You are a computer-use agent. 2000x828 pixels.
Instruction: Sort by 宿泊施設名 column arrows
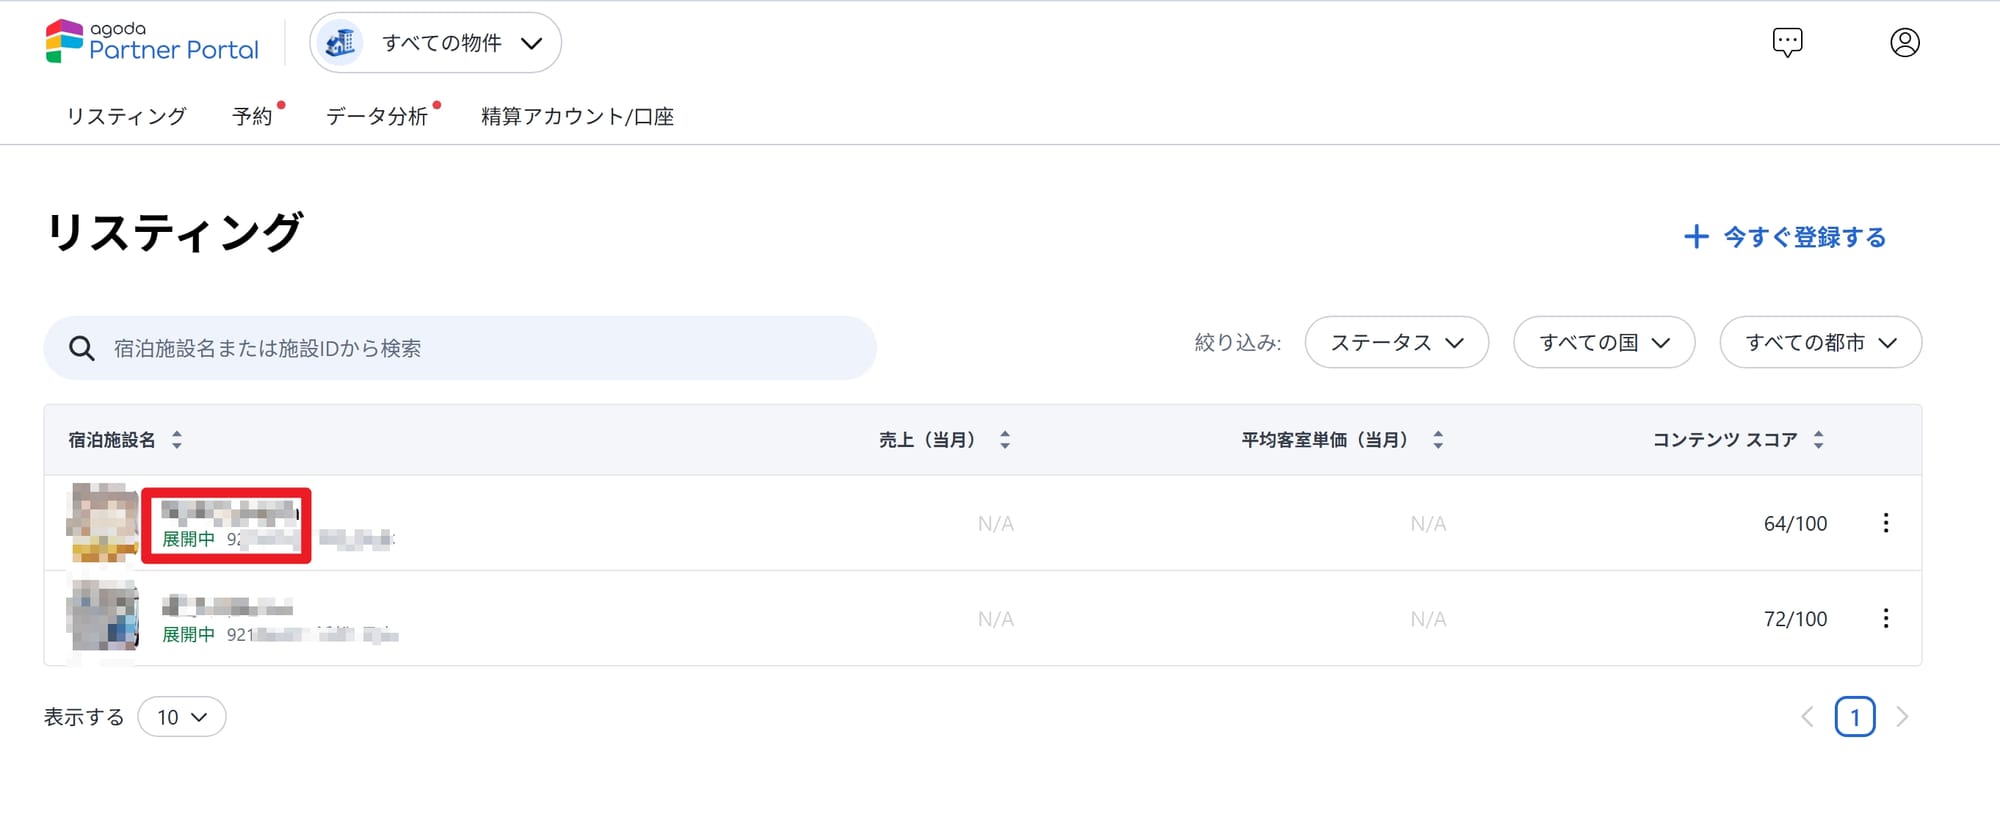pos(177,440)
